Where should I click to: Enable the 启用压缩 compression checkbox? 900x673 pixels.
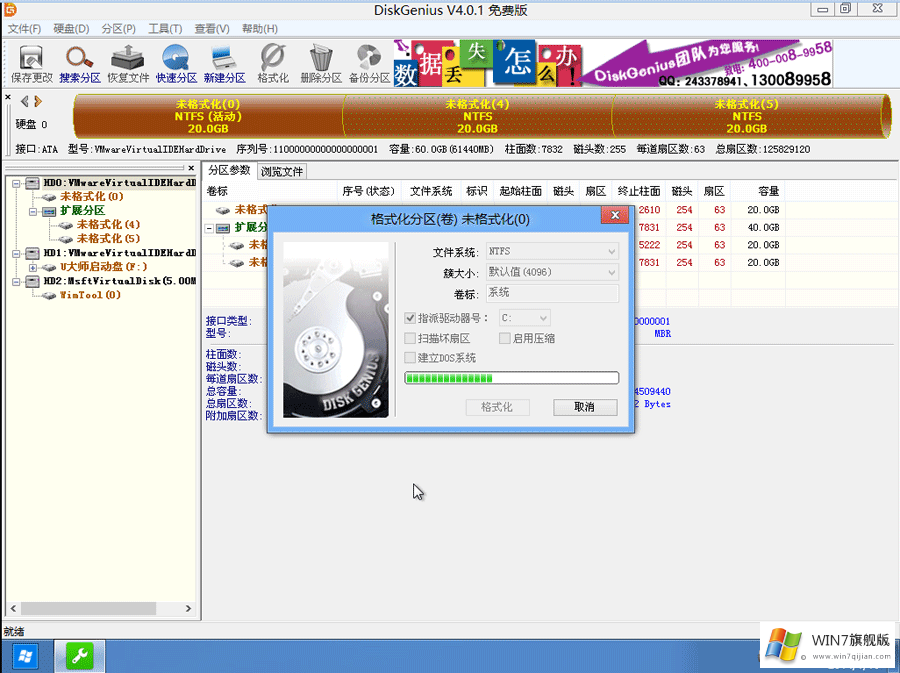click(505, 338)
